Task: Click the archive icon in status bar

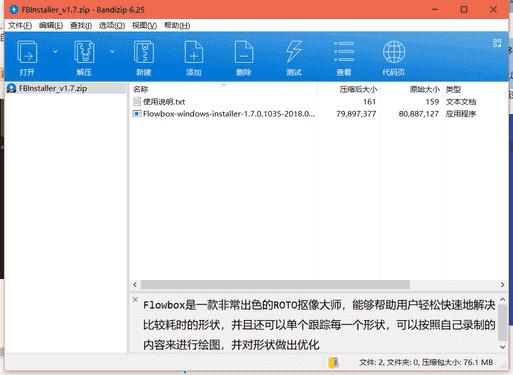Action: point(333,363)
